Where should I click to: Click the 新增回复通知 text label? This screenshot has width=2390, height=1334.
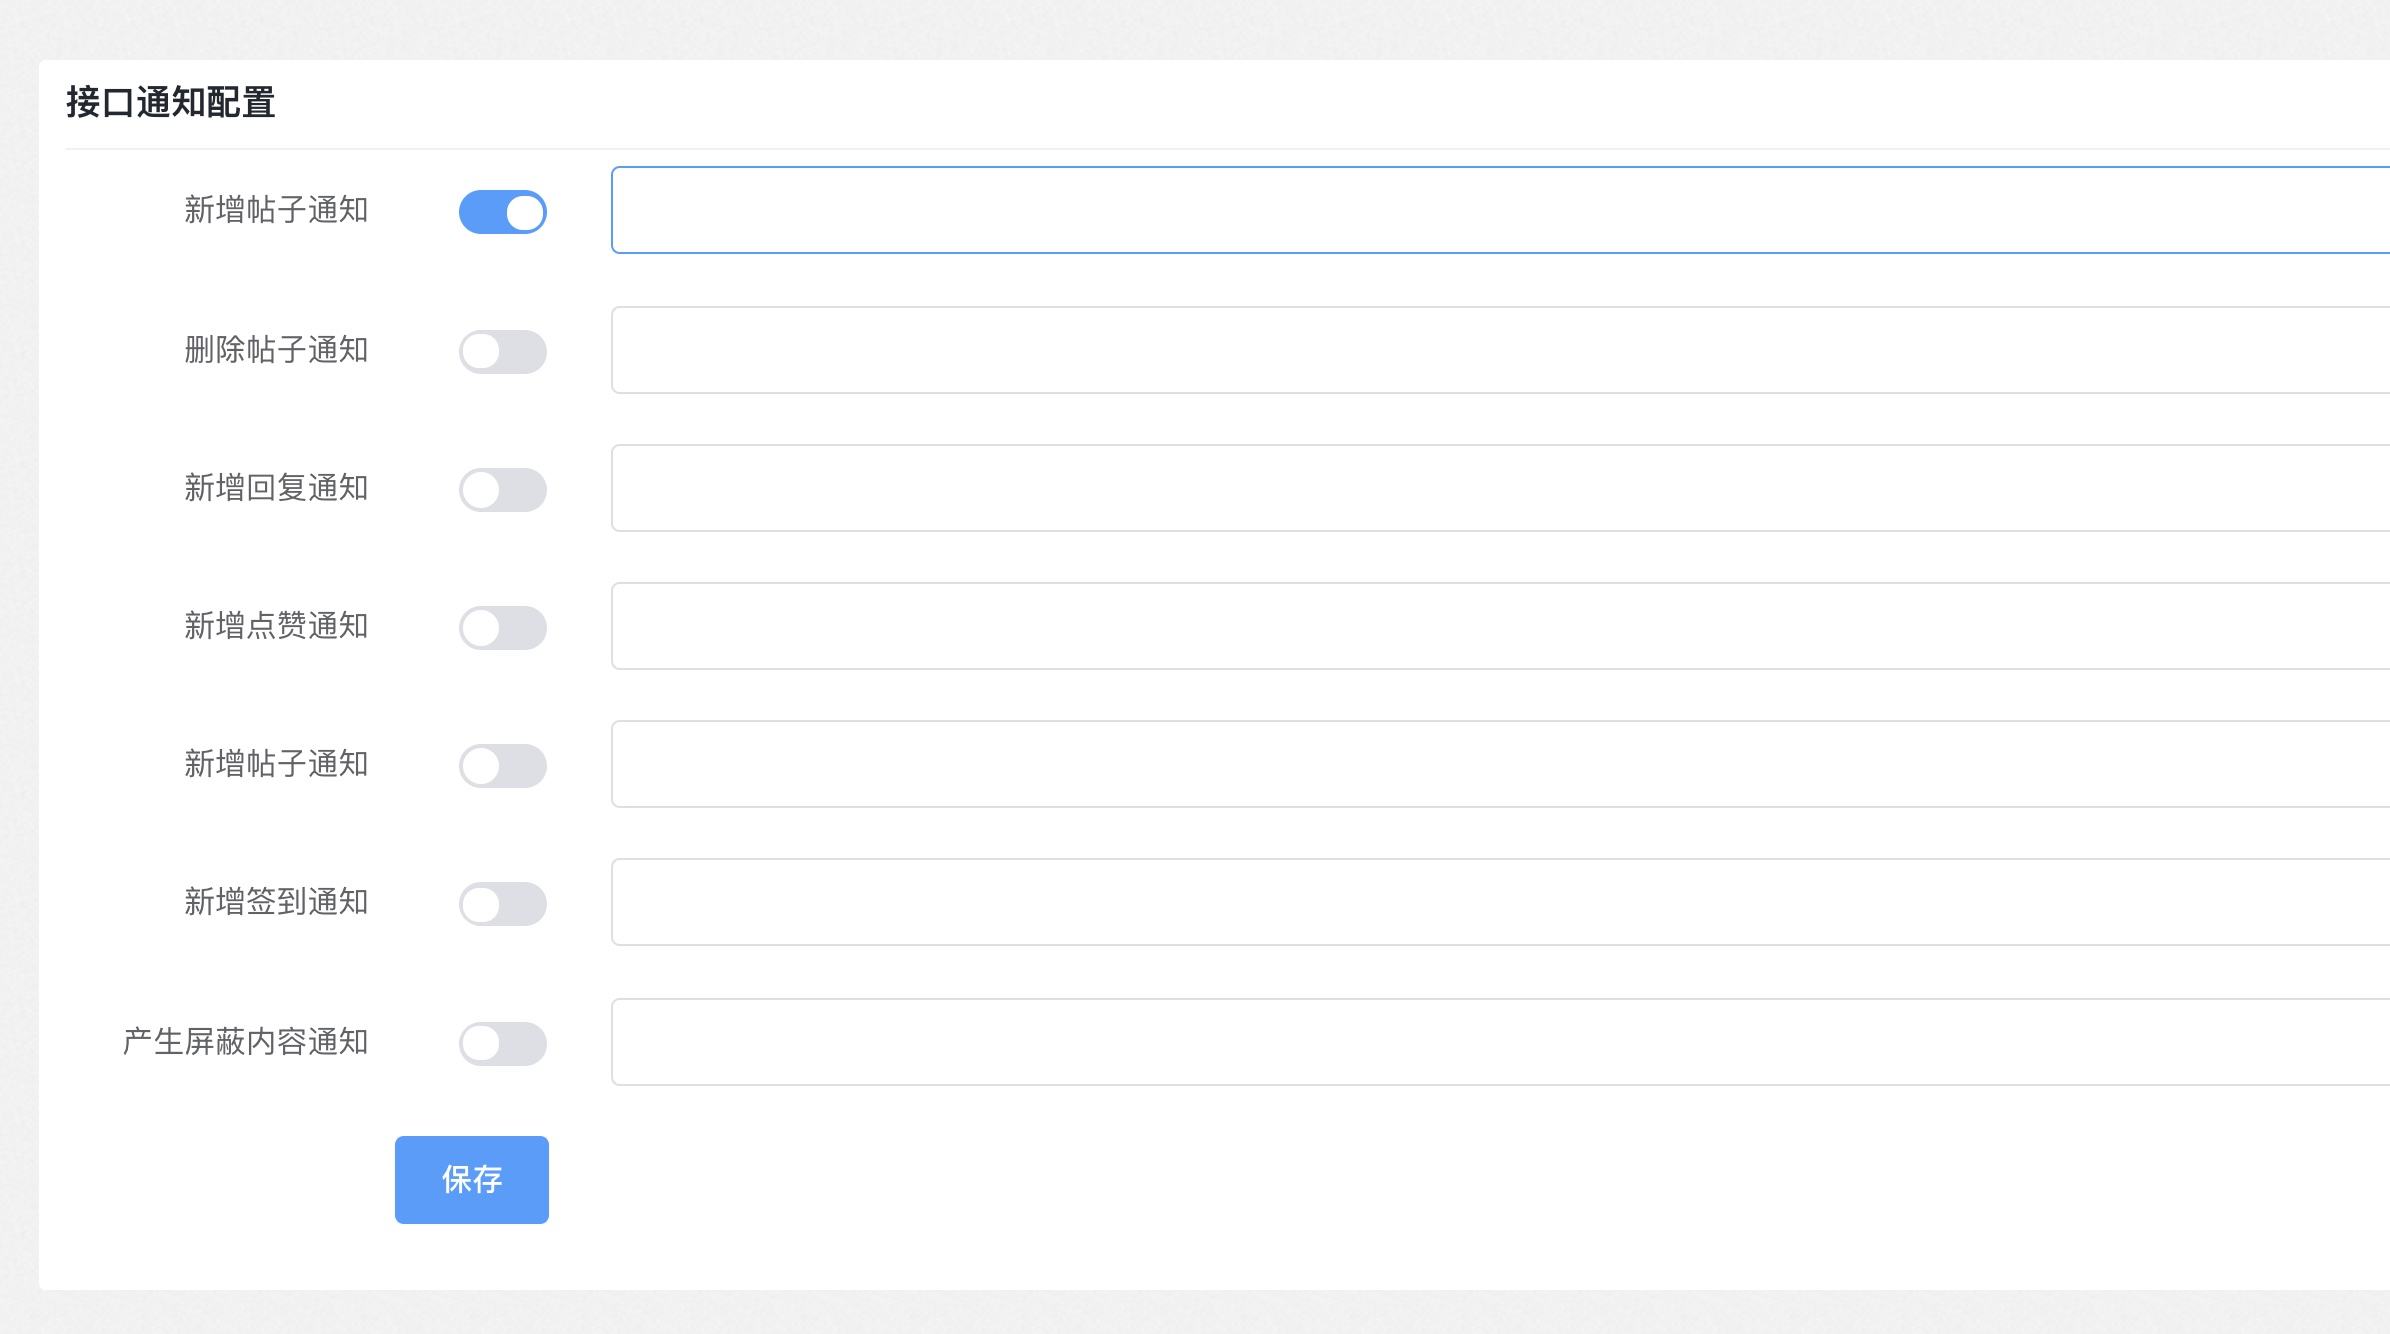(x=276, y=488)
